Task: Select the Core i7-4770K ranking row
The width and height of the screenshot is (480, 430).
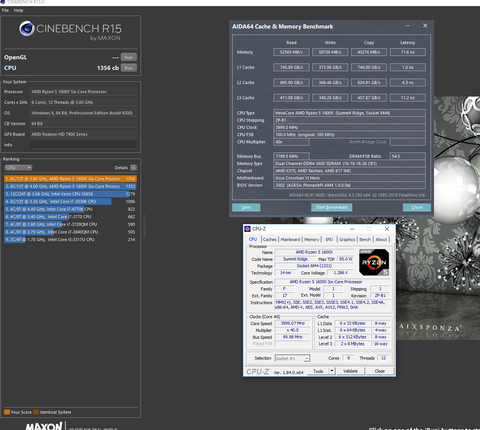Action: pos(70,209)
